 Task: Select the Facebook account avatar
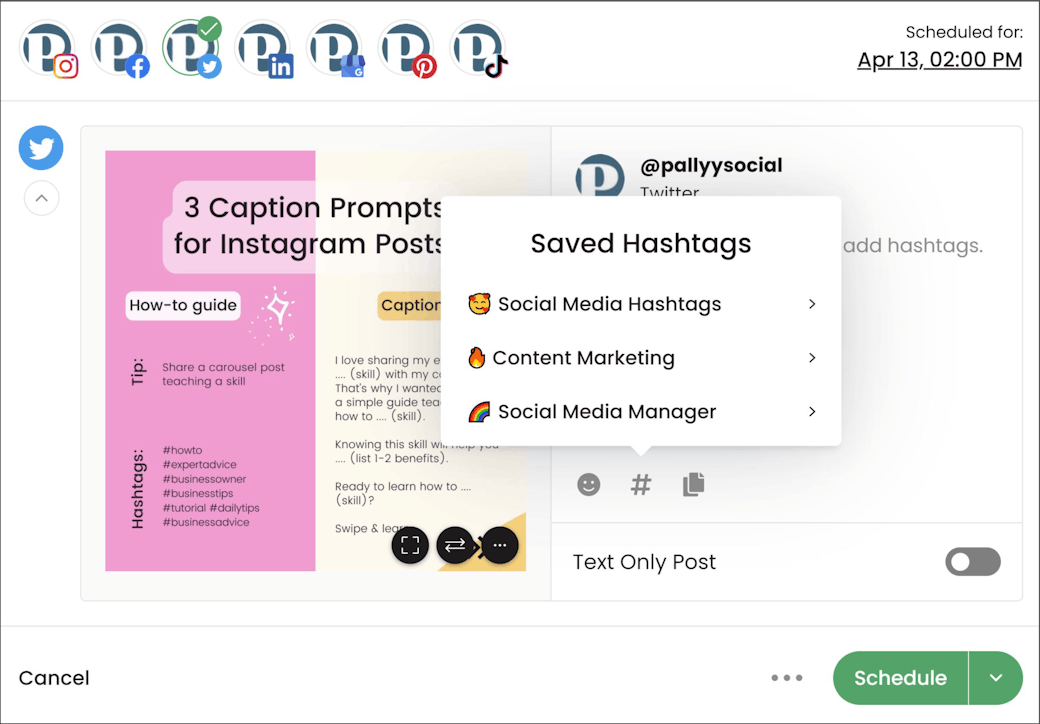[120, 49]
